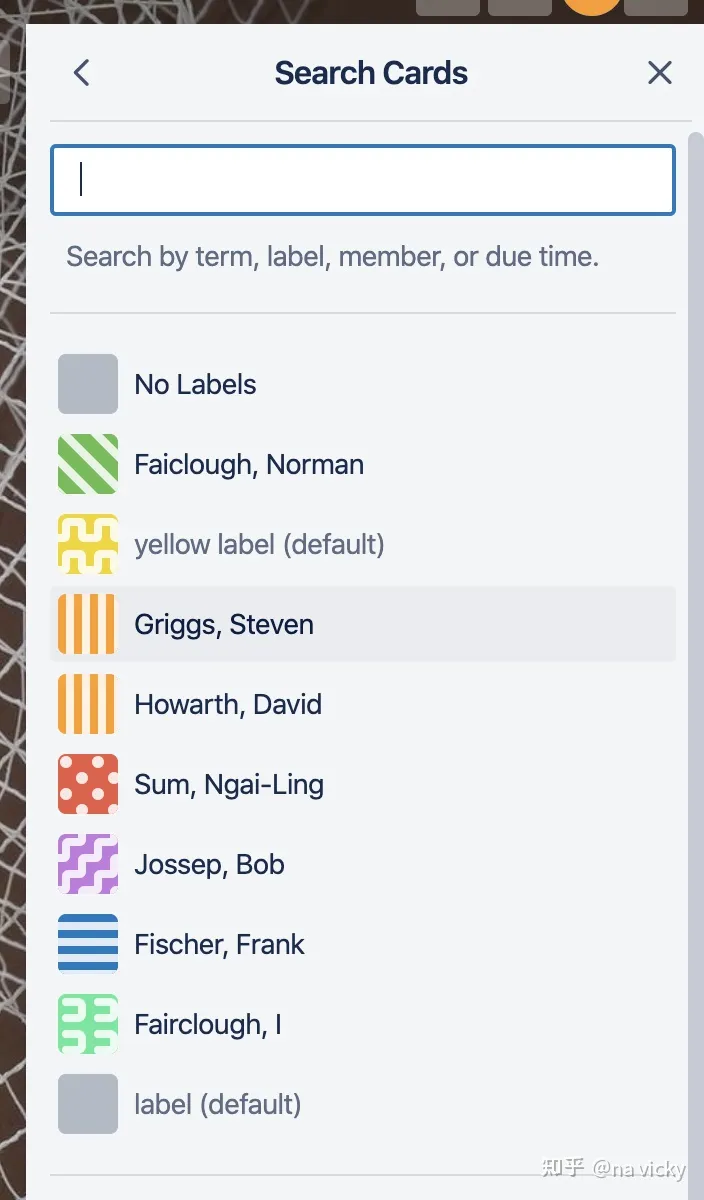
Task: Select the Sum, Ngai-Ling label
Action: pos(363,784)
